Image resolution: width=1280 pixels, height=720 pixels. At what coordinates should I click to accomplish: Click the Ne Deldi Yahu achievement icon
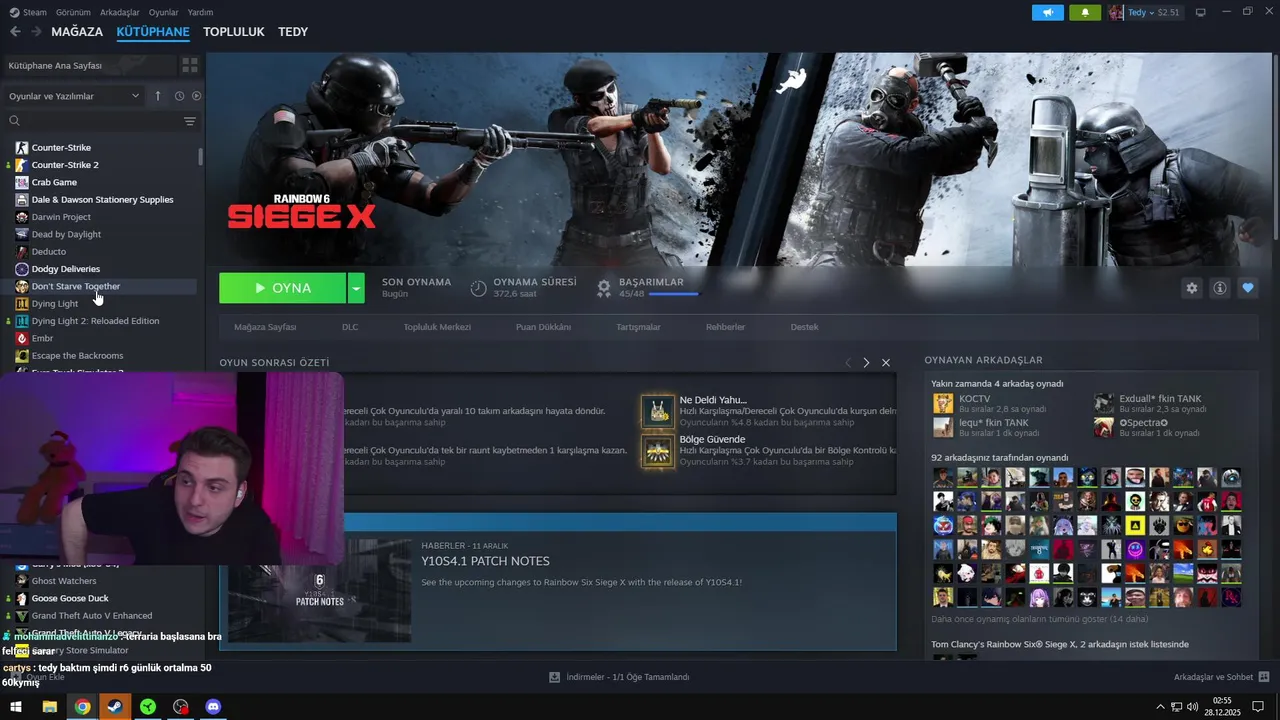point(658,411)
